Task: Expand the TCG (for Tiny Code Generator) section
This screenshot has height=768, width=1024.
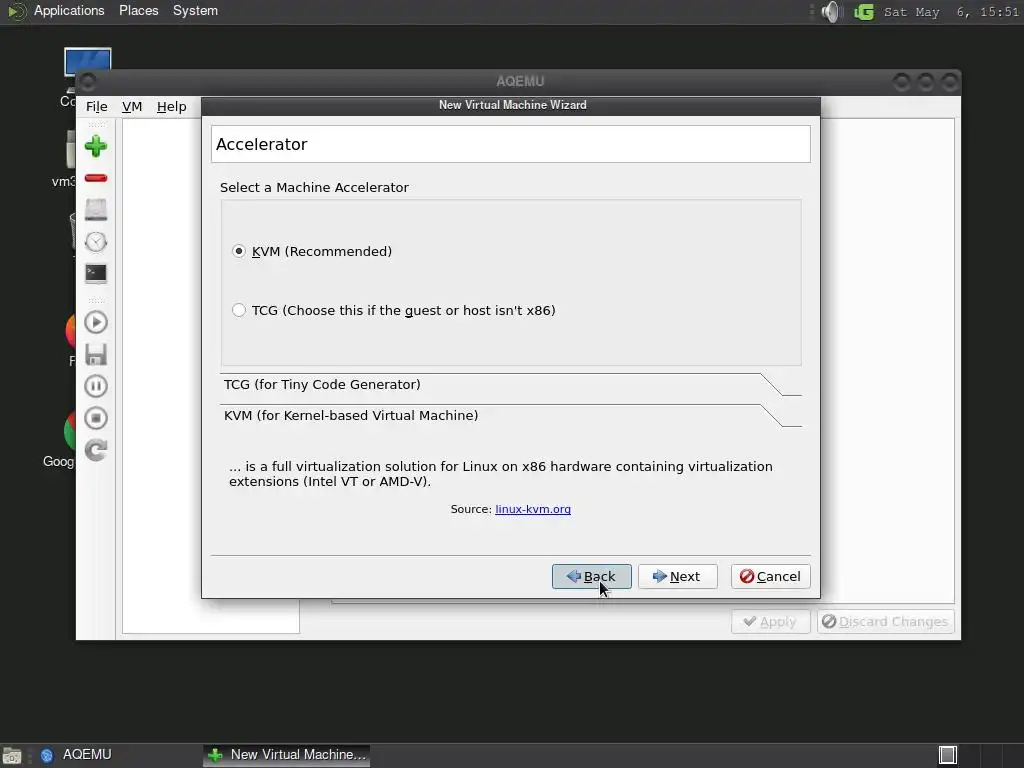Action: pyautogui.click(x=511, y=385)
